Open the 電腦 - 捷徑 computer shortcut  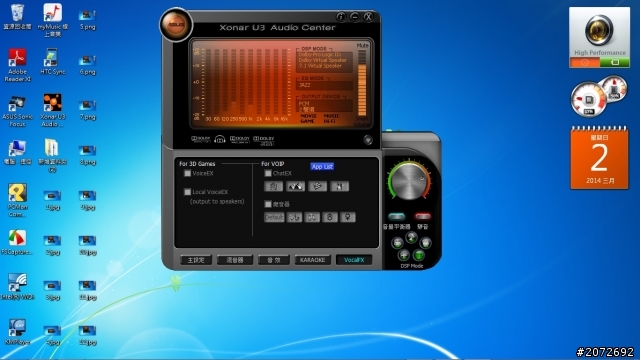17,153
